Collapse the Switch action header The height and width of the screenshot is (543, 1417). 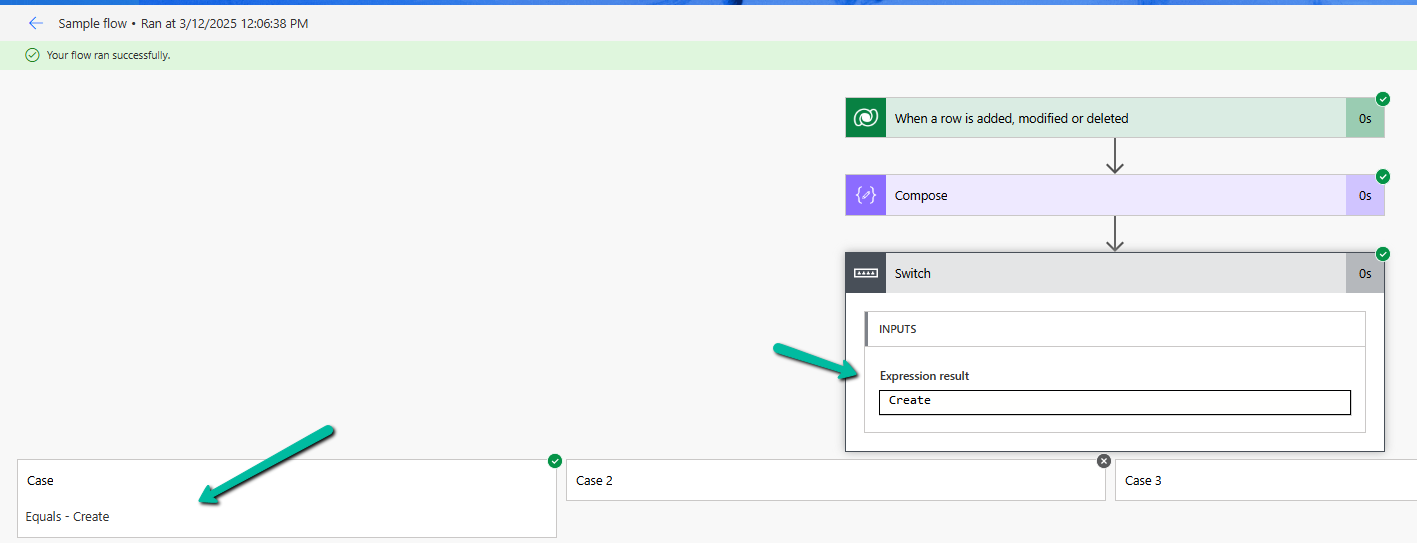pyautogui.click(x=1114, y=273)
